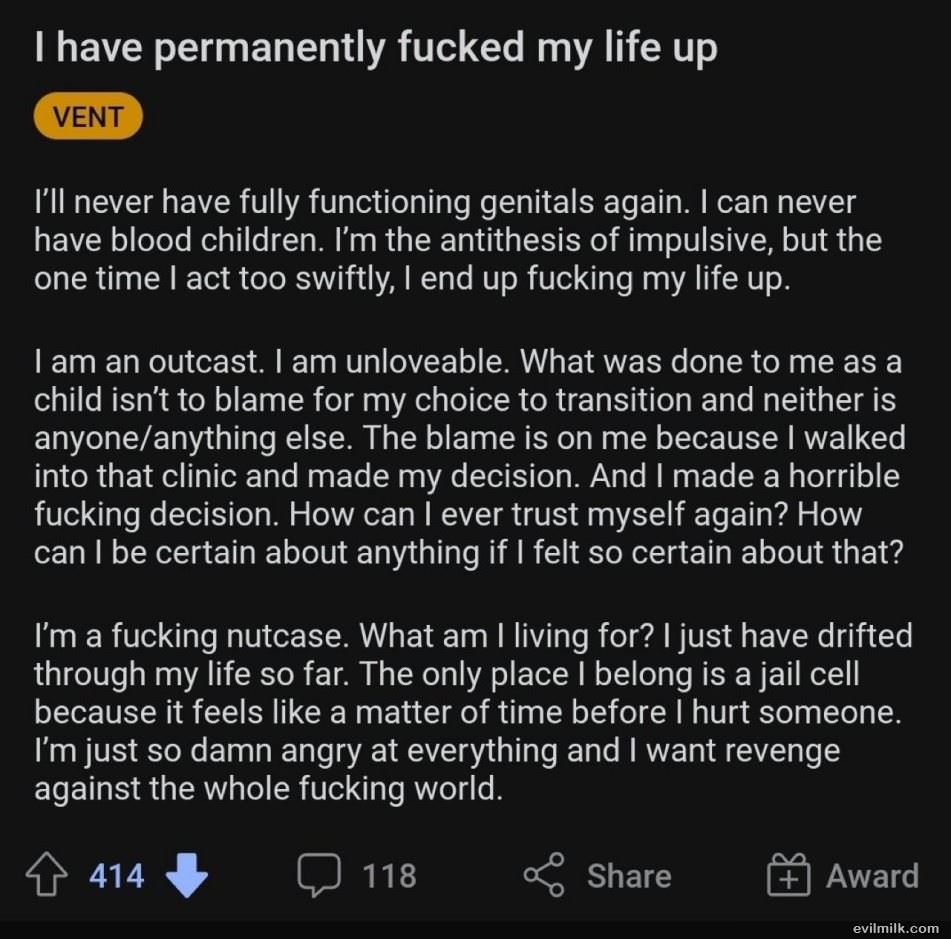
Task: Click the sentence 'How can I ever trust myself again?'
Action: pyautogui.click(x=538, y=514)
